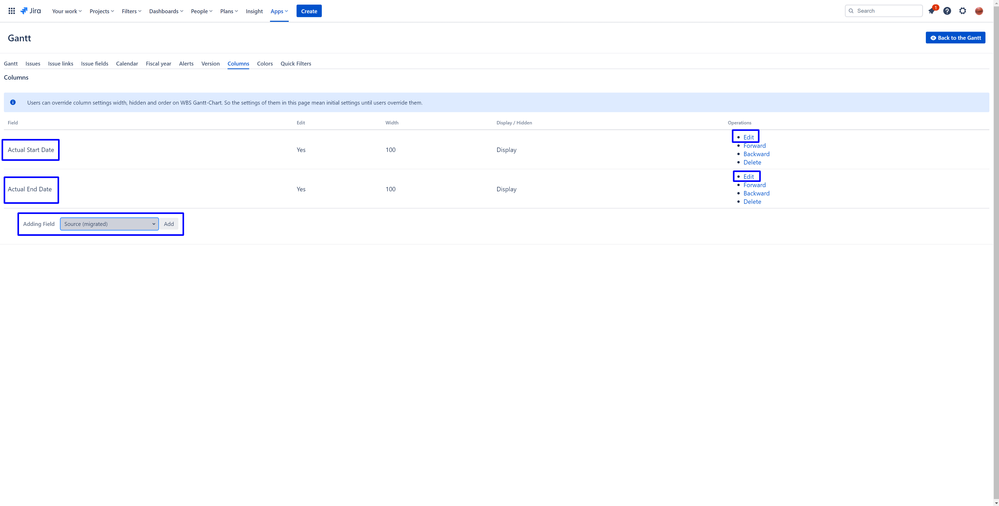Image resolution: width=999 pixels, height=506 pixels.
Task: Expand Your work menu
Action: coord(67,11)
